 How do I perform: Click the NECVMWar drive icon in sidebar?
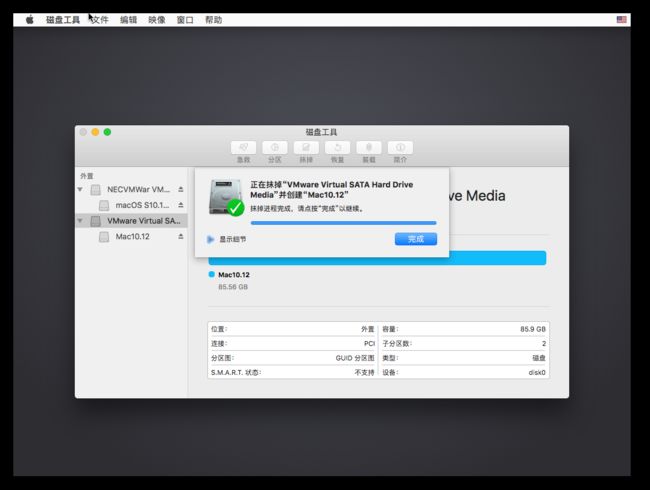coord(96,189)
